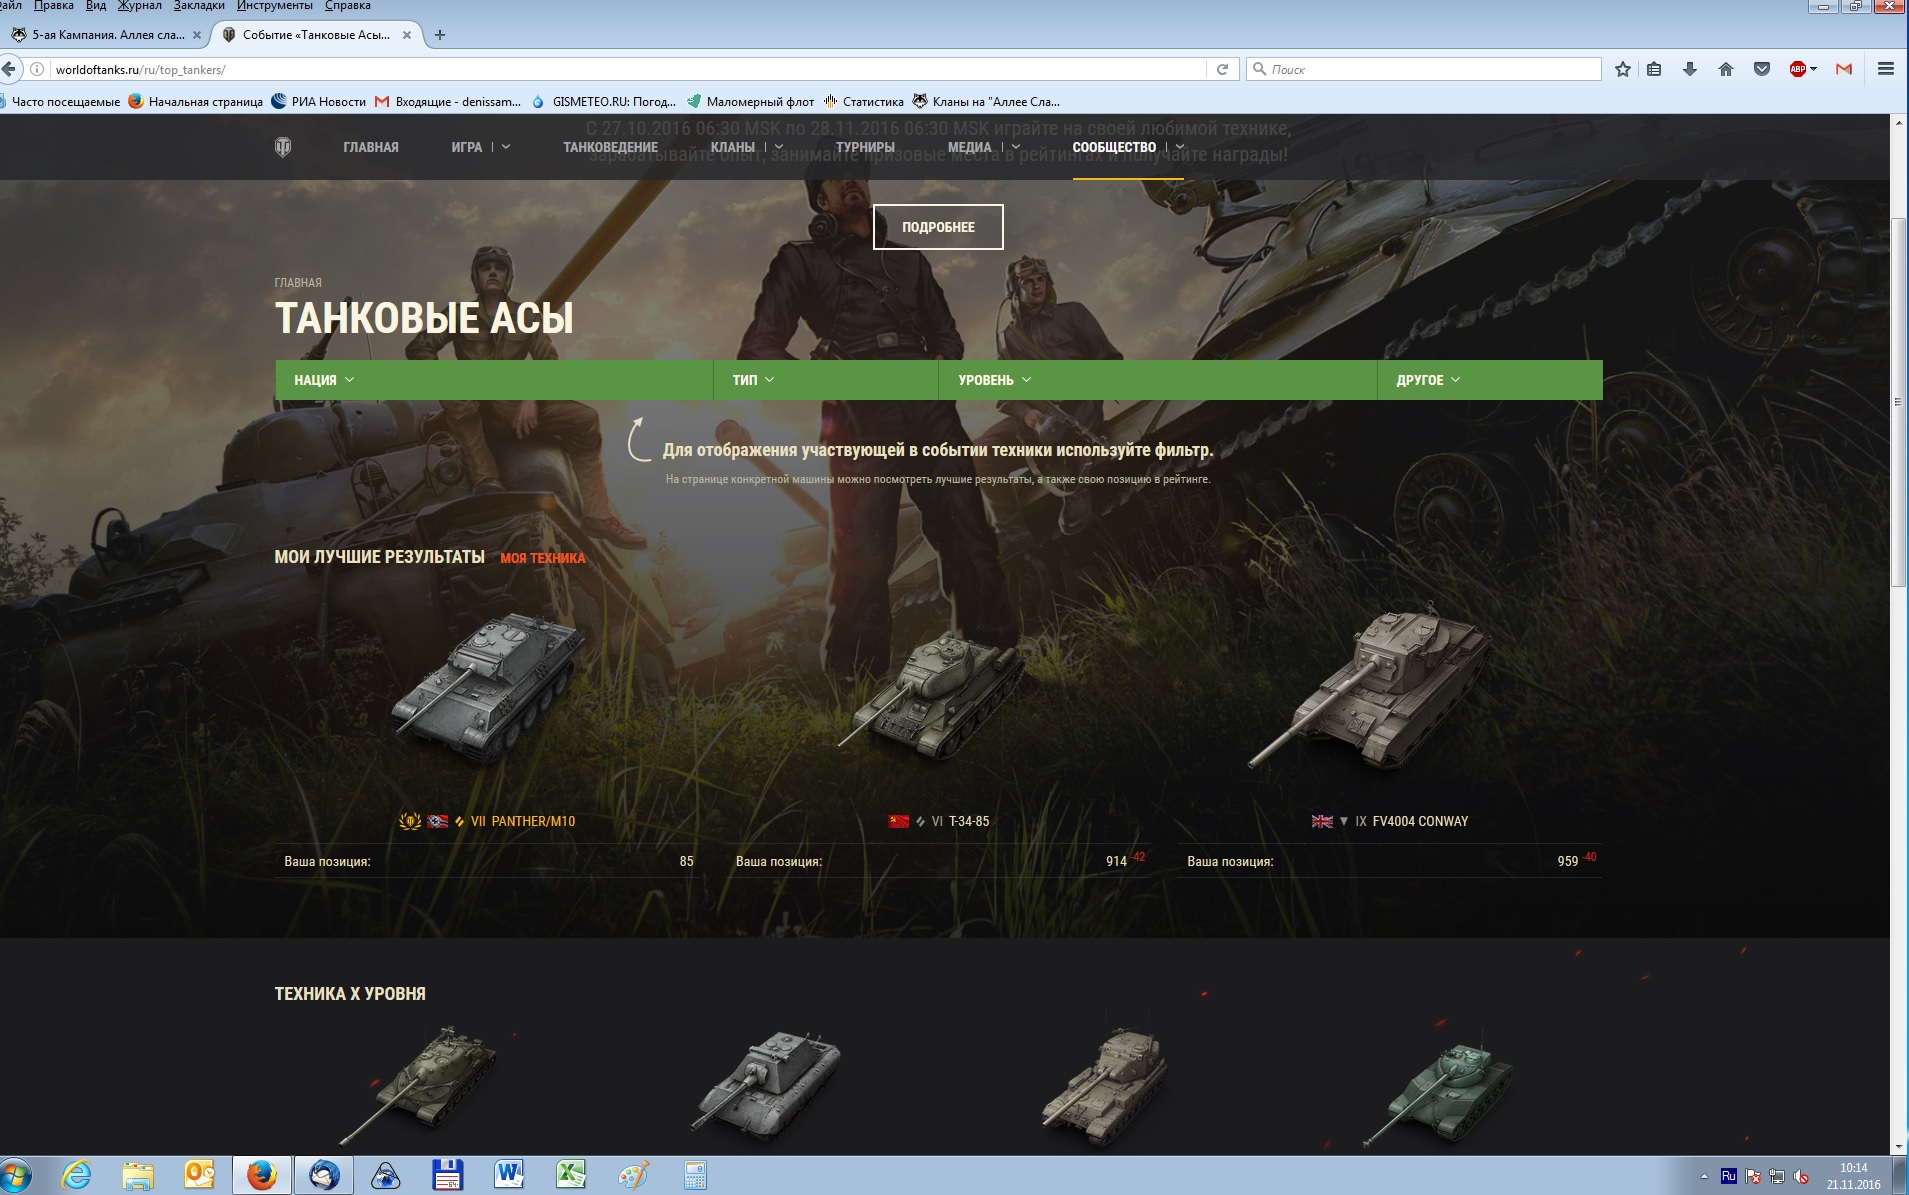The height and width of the screenshot is (1195, 1909).
Task: Select the Panther/M10 tank thumbnail
Action: [487, 690]
